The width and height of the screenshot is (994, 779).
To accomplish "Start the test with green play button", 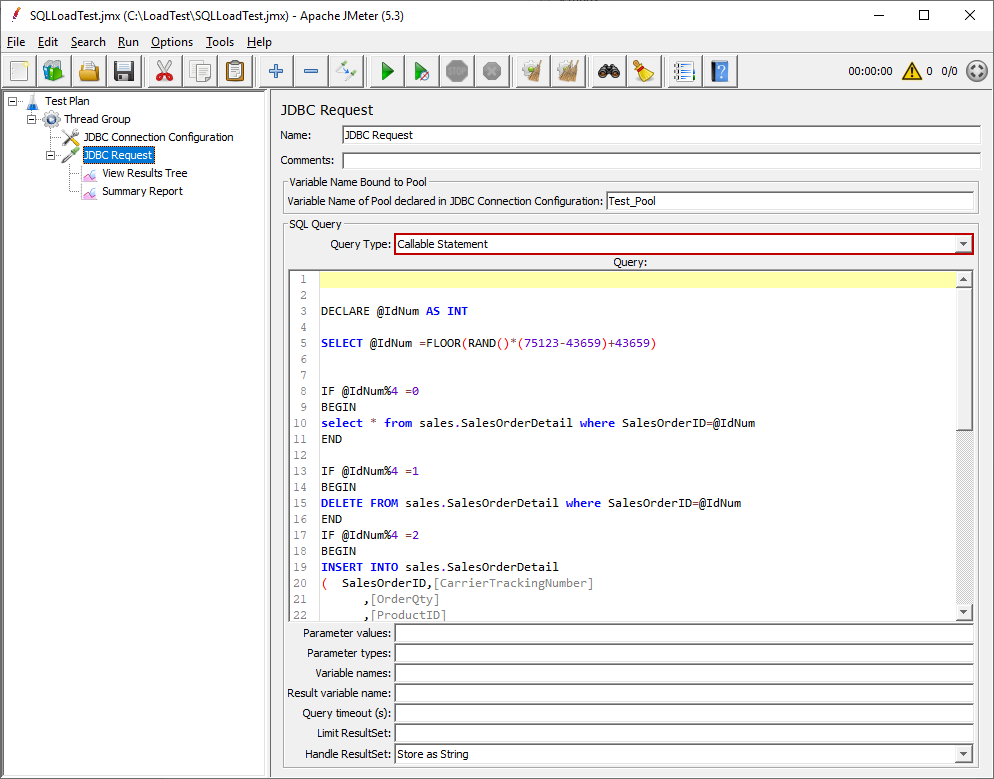I will pyautogui.click(x=387, y=71).
